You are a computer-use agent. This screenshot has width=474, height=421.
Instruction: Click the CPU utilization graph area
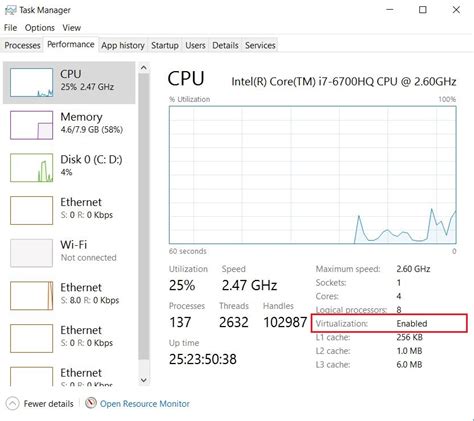click(313, 175)
